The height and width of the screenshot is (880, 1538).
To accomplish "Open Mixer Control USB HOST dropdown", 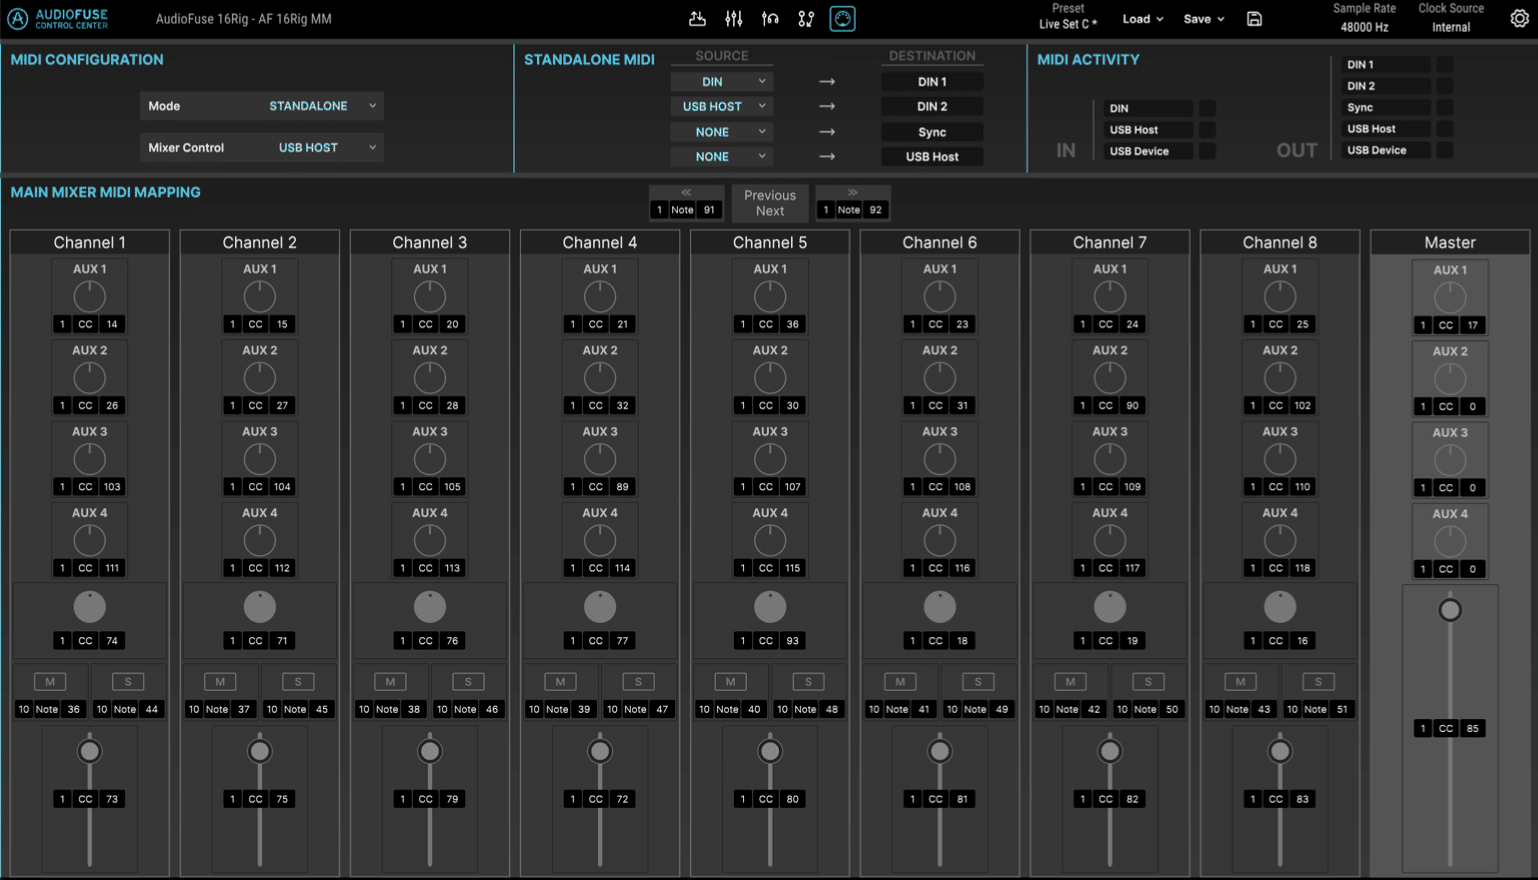I will coord(321,148).
